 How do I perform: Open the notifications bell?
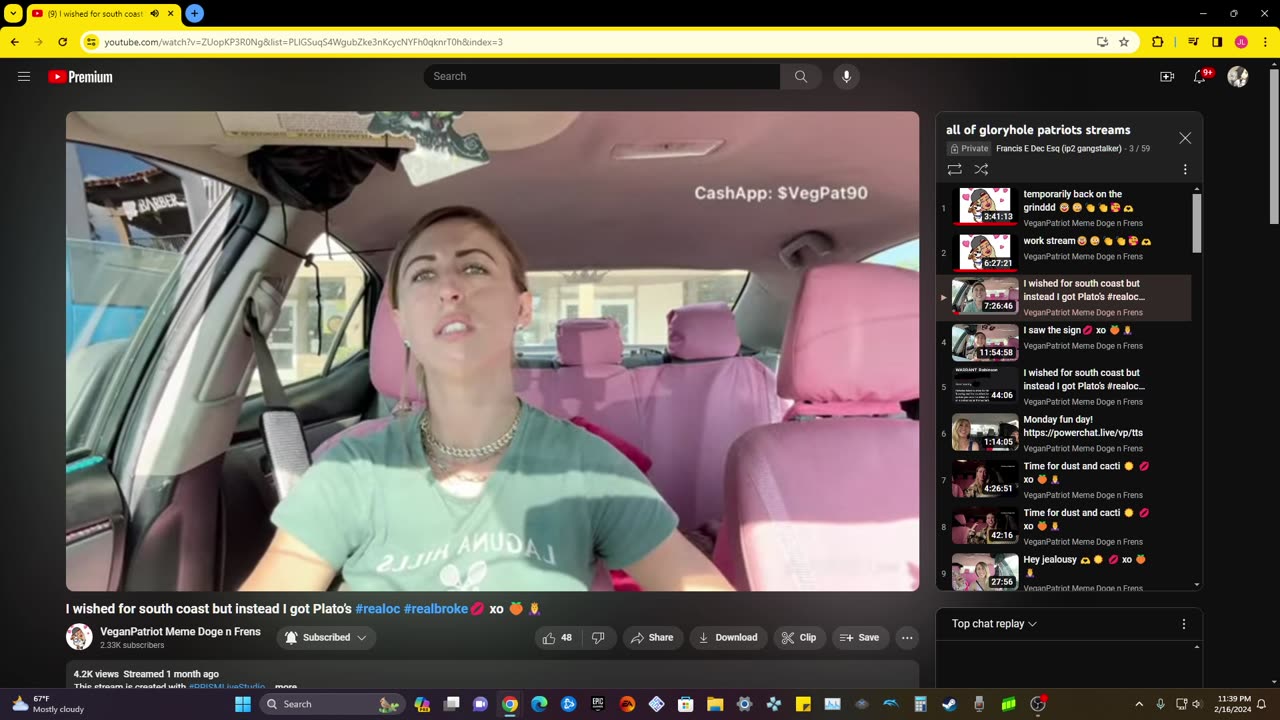click(x=1201, y=77)
